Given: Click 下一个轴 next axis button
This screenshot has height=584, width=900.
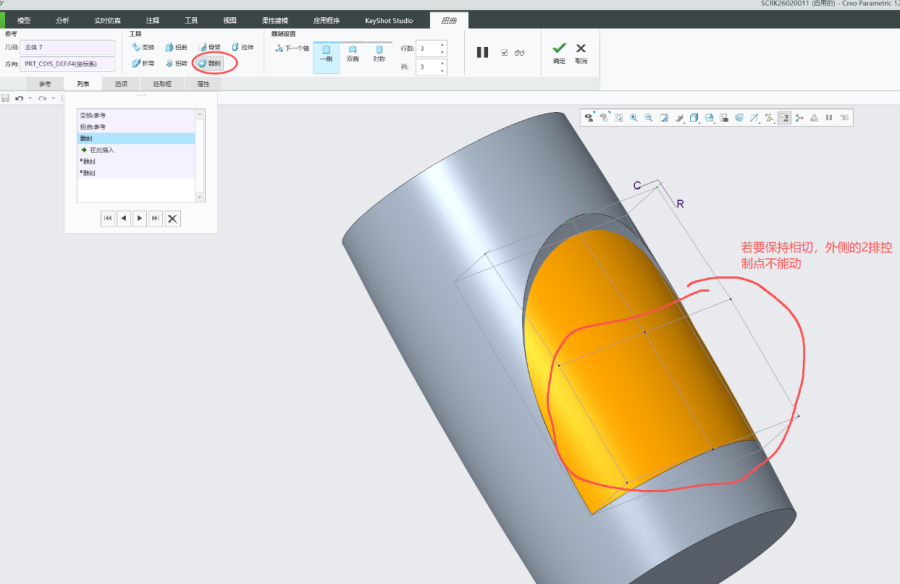Looking at the screenshot, I should coord(292,48).
